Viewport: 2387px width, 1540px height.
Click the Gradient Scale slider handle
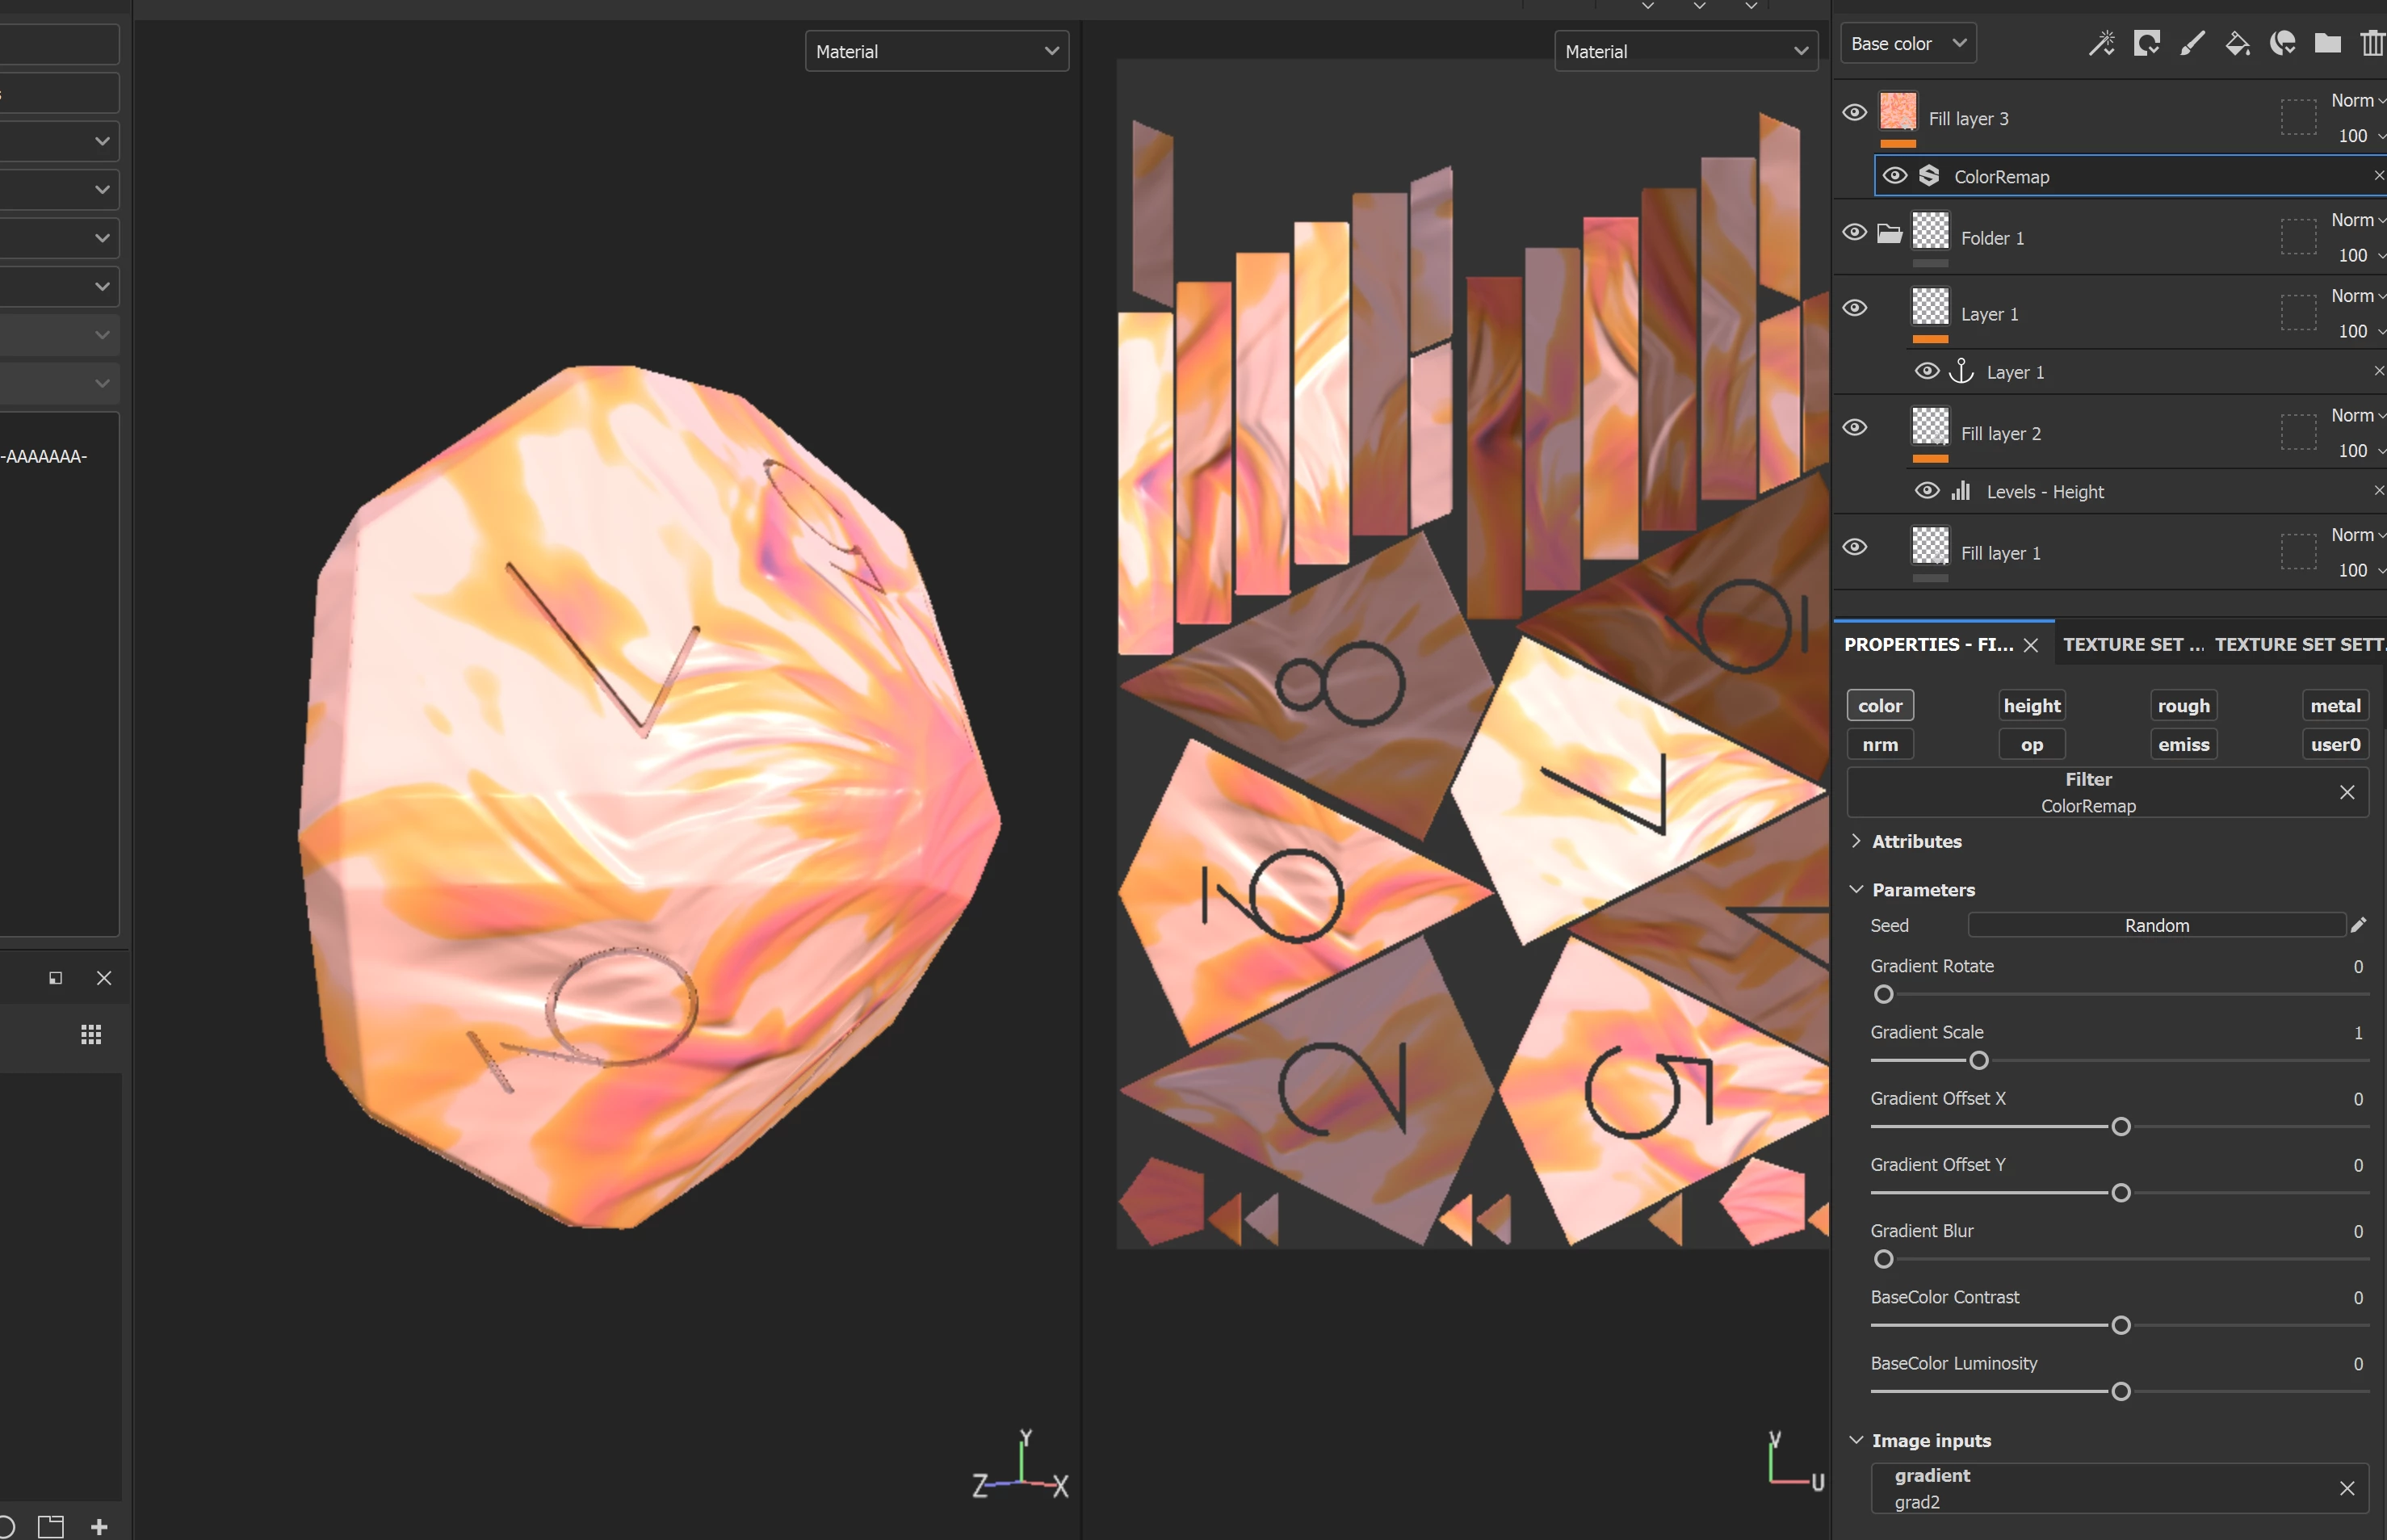click(1978, 1061)
